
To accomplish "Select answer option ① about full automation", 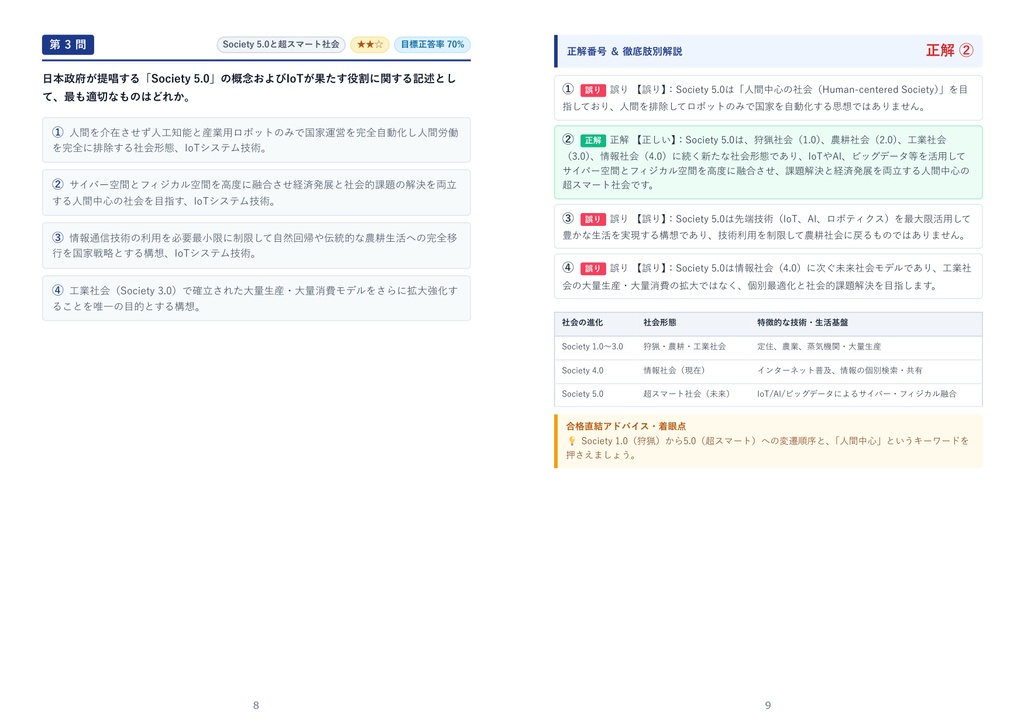I will (256, 140).
